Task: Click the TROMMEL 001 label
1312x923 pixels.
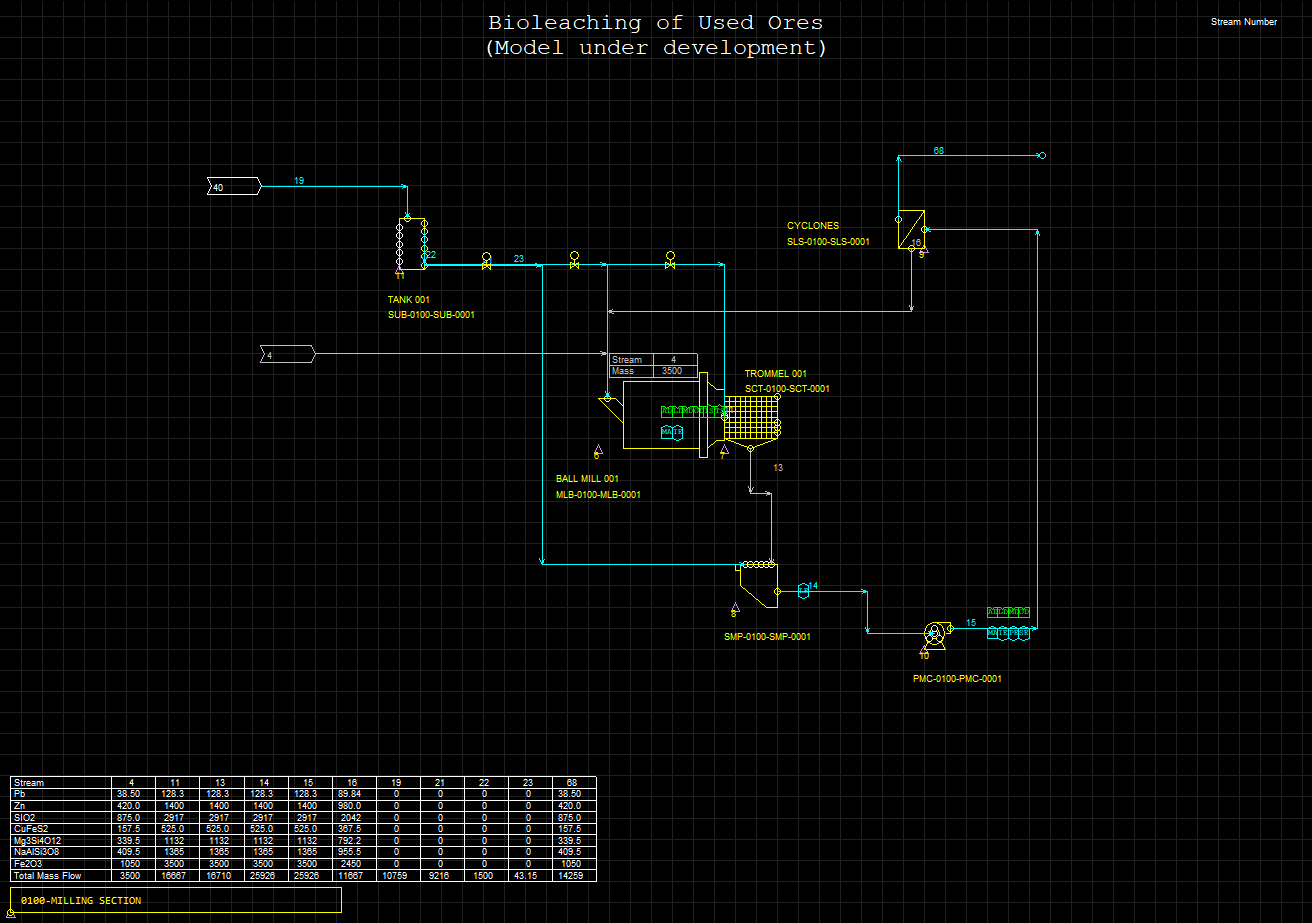Action: pyautogui.click(x=776, y=374)
